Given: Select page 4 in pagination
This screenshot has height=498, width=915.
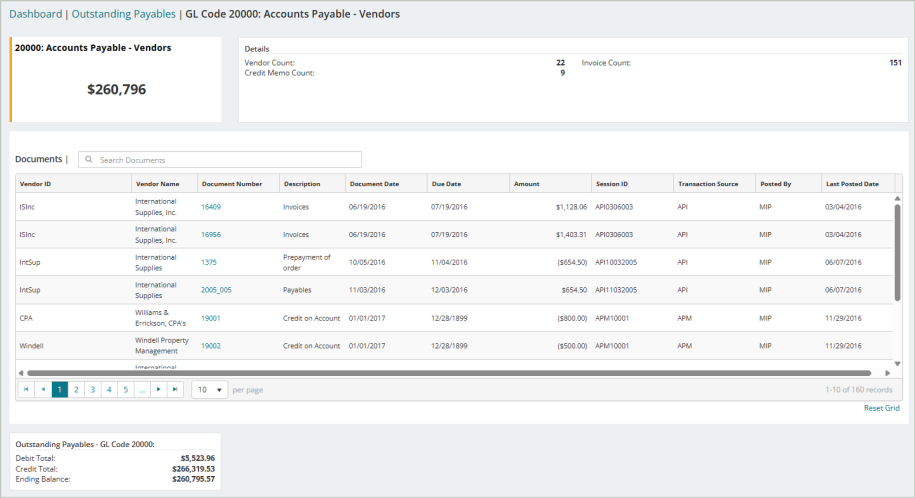Looking at the screenshot, I should pos(109,389).
